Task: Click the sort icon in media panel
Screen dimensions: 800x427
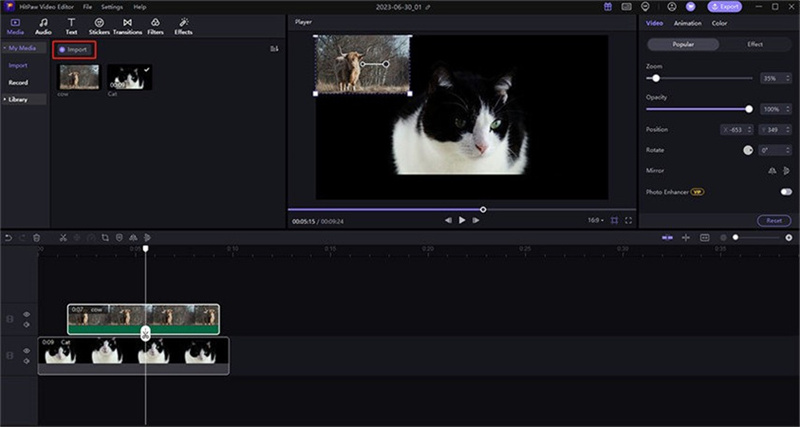Action: point(274,49)
